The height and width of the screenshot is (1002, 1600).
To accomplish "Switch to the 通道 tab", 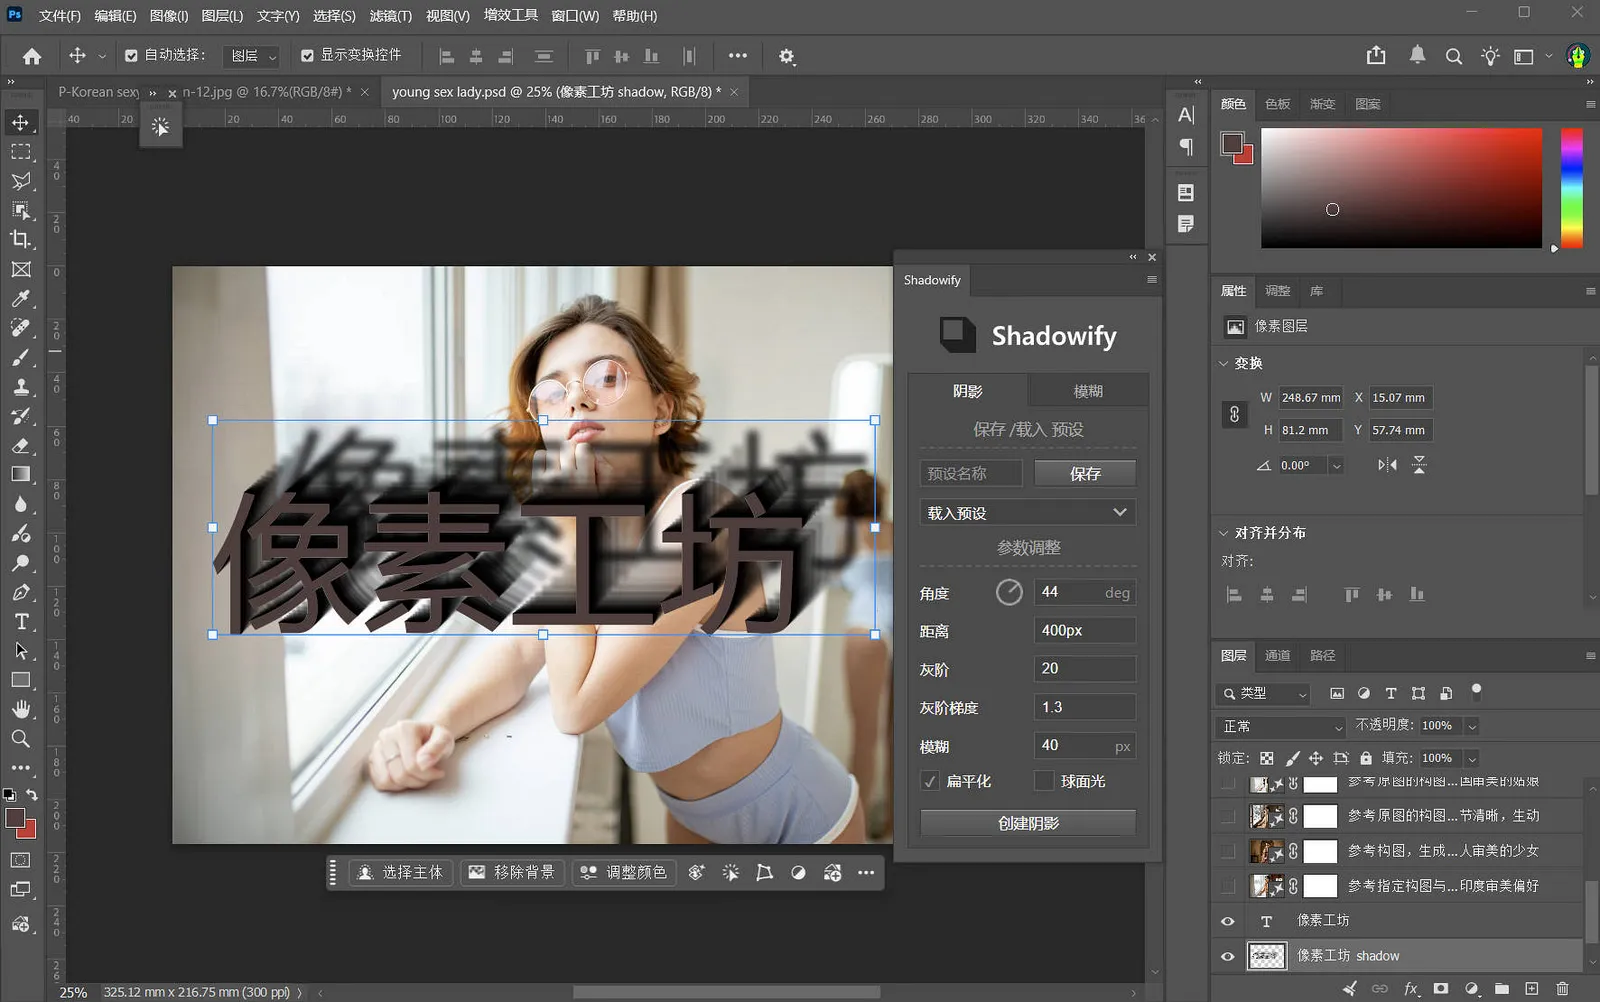I will click(x=1277, y=656).
